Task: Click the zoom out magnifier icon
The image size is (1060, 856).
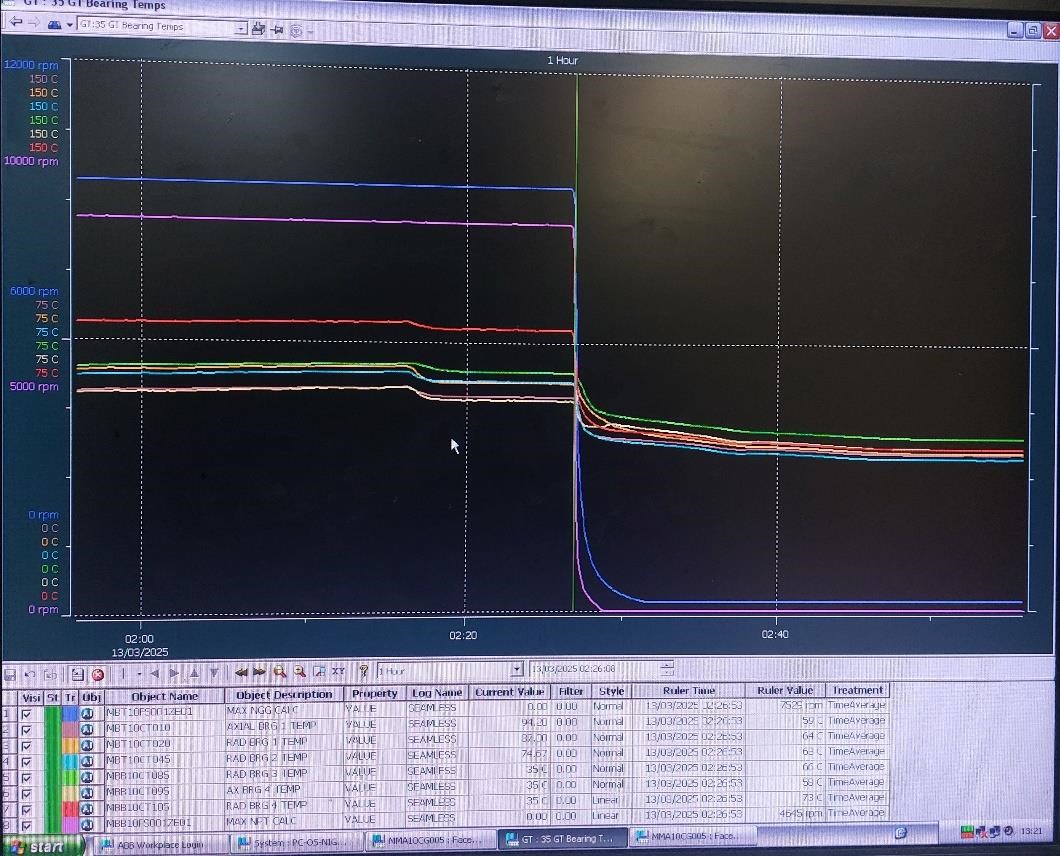Action: pos(299,672)
